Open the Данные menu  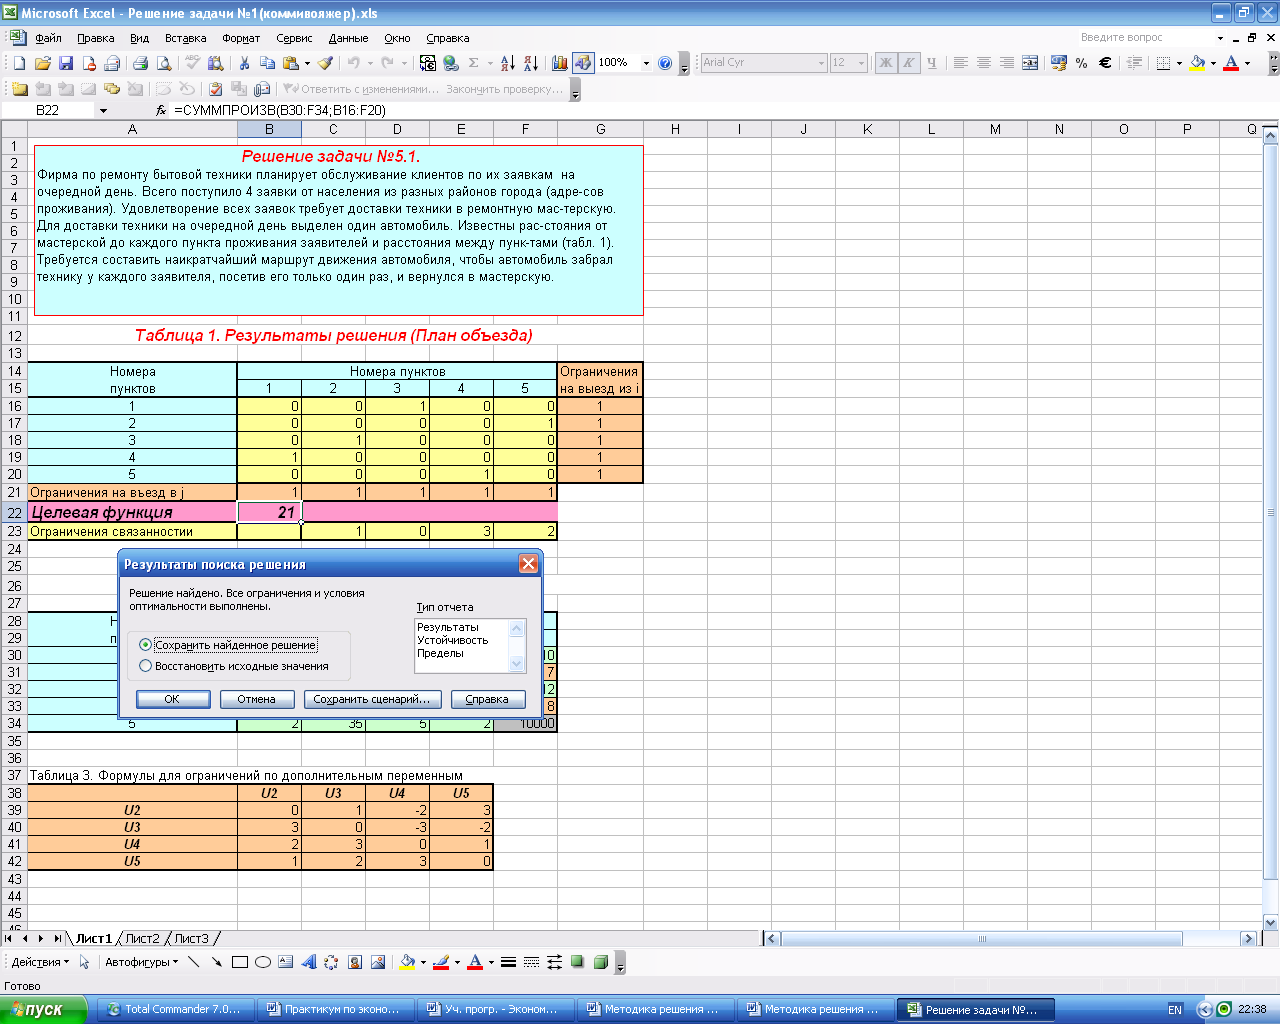tap(348, 38)
